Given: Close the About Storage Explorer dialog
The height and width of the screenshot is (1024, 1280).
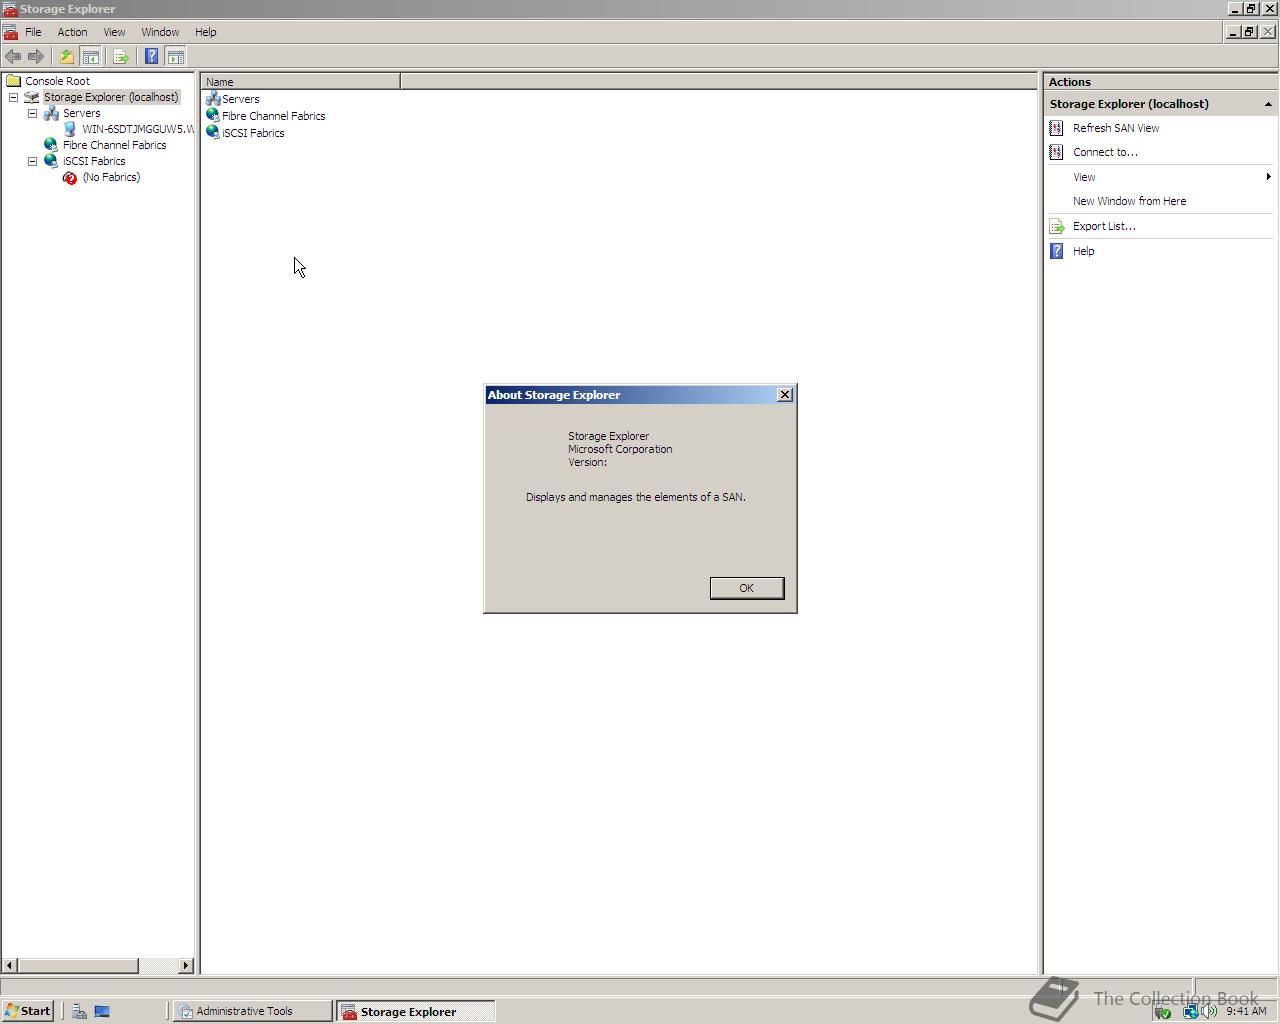Looking at the screenshot, I should [785, 395].
